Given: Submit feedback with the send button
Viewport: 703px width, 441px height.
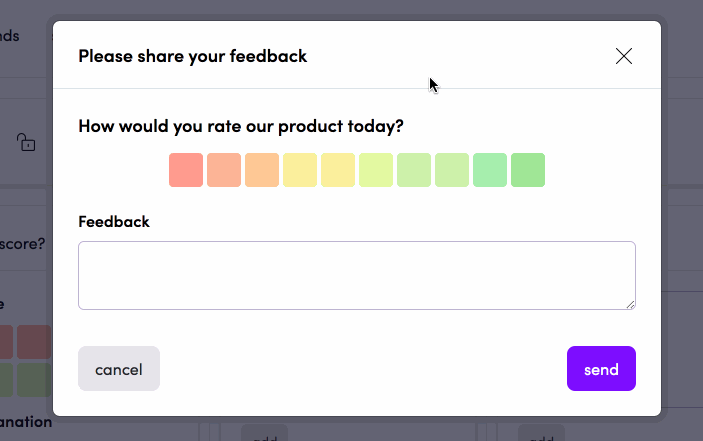Looking at the screenshot, I should [601, 368].
